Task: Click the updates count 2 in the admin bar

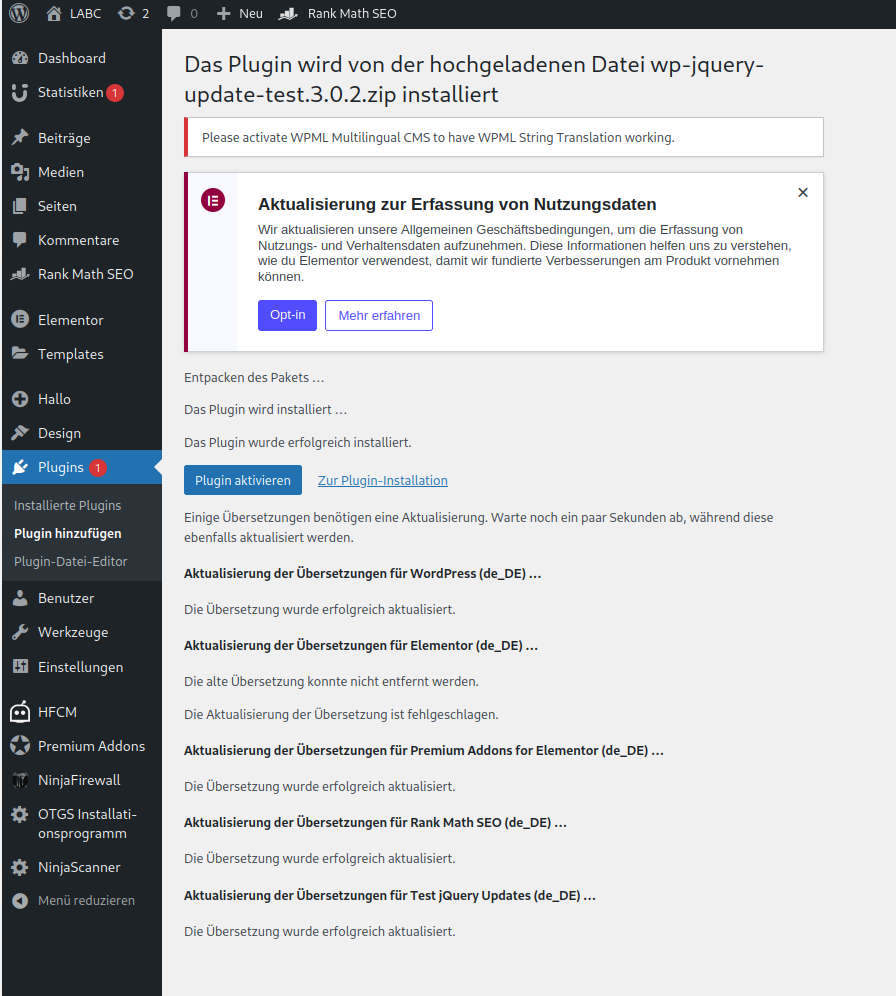Action: click(145, 13)
